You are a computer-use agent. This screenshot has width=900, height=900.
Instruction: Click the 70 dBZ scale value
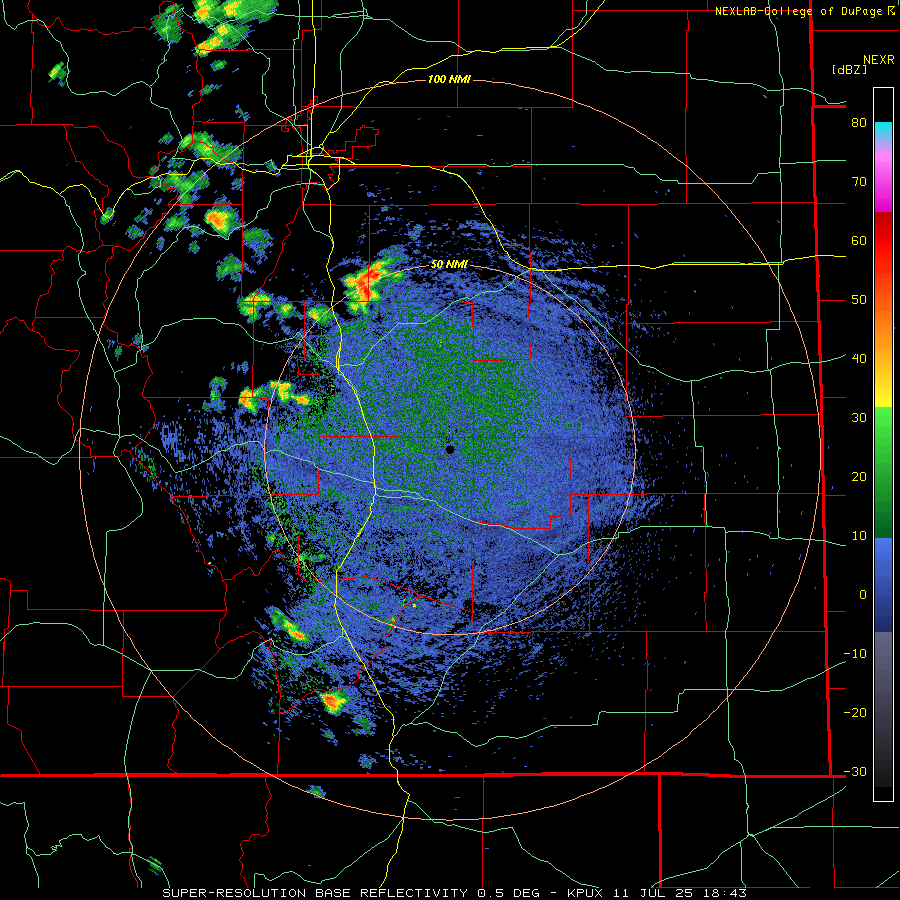pos(859,182)
